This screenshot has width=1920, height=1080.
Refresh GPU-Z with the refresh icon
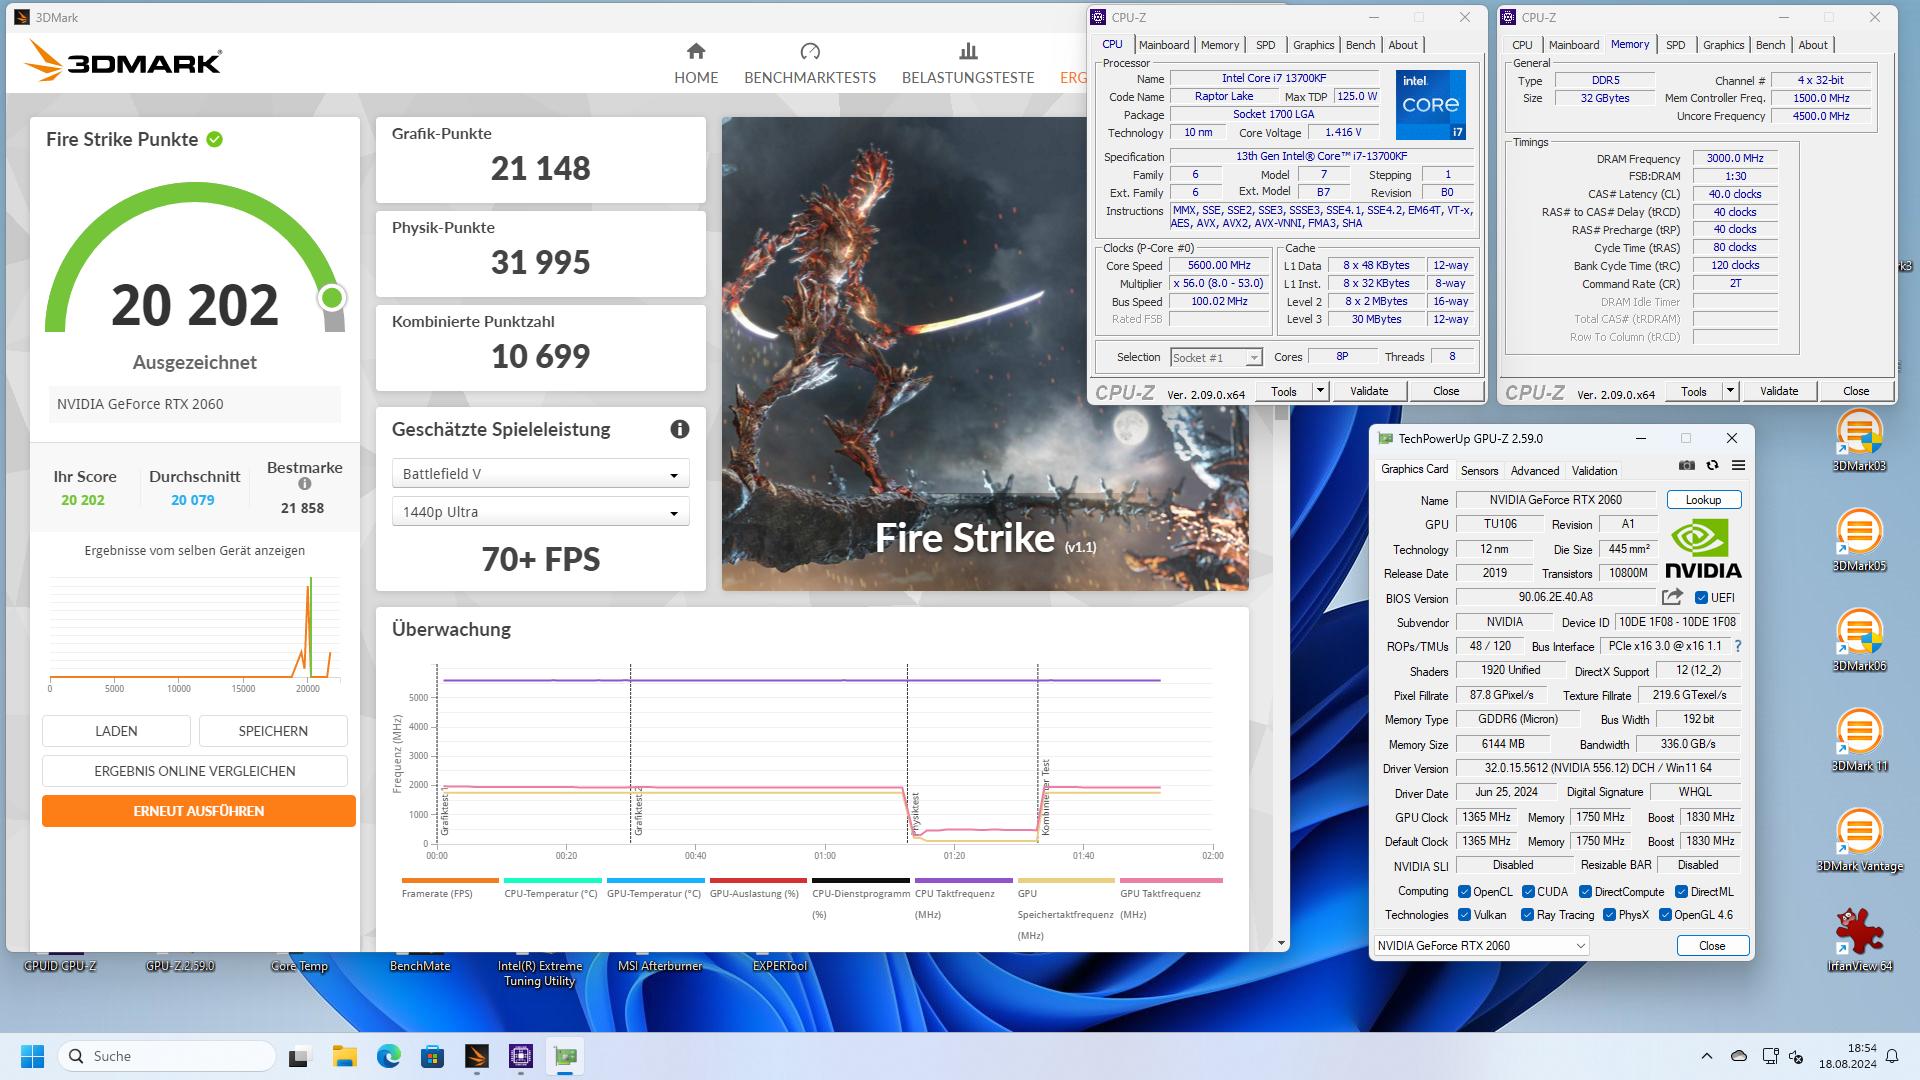coord(1712,465)
